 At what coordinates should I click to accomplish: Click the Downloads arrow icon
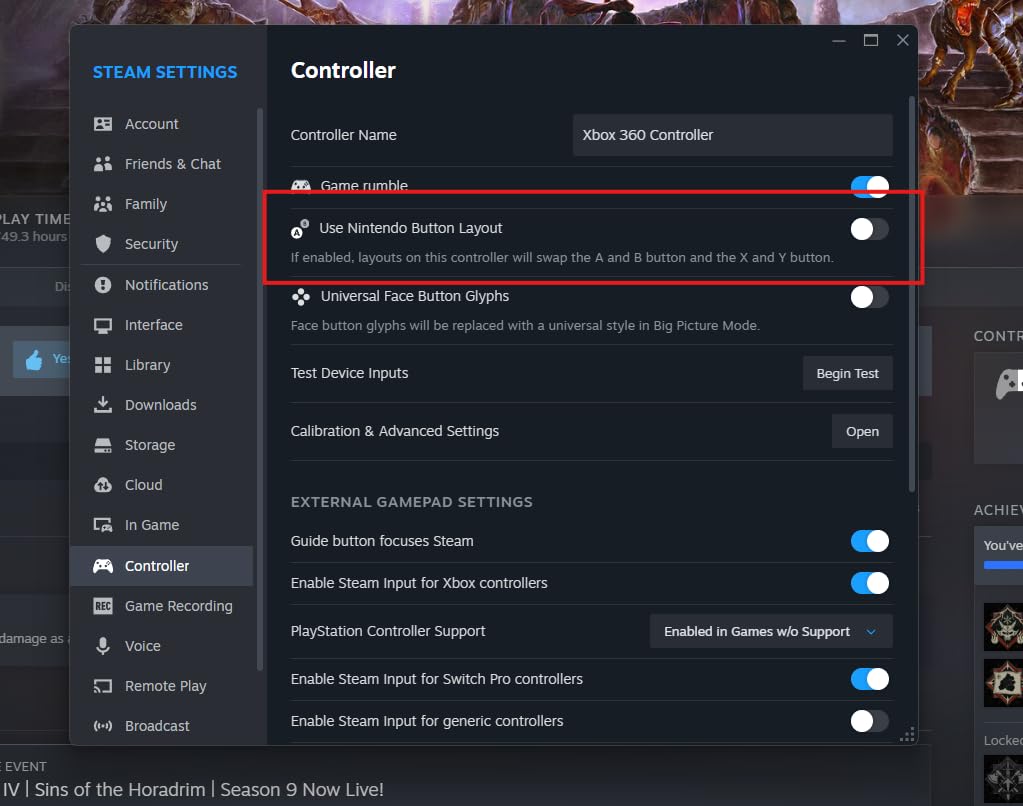click(103, 405)
